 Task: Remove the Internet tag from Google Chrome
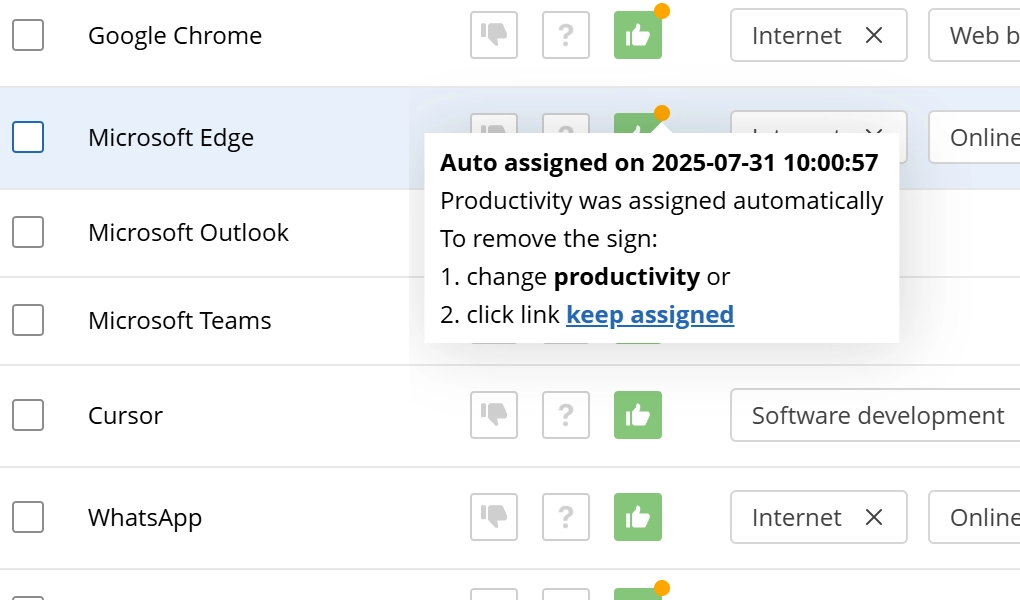[x=873, y=35]
